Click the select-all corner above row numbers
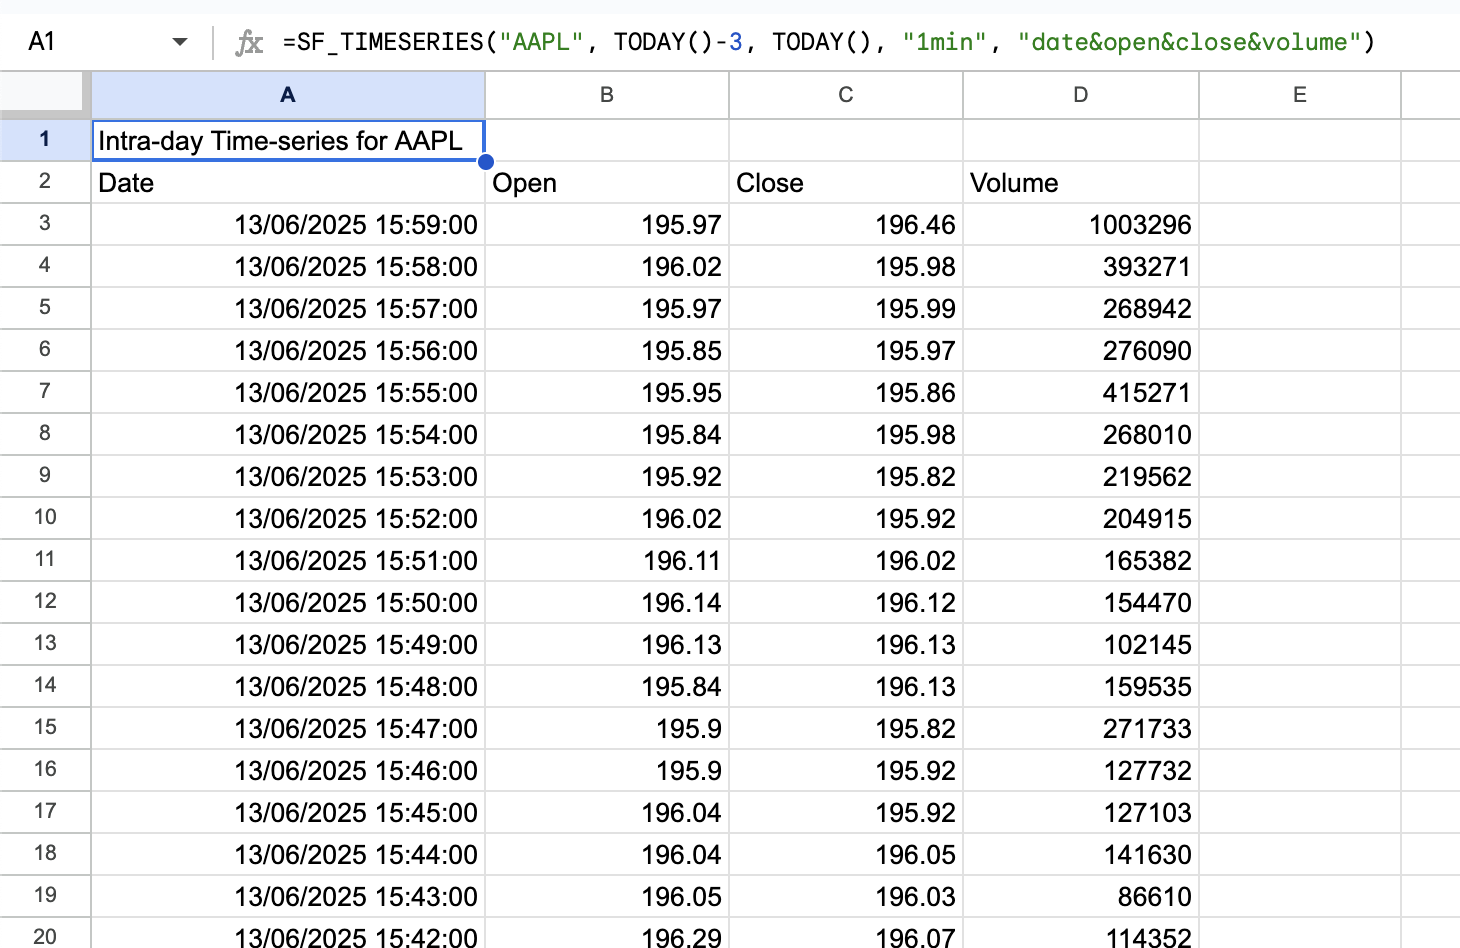 pos(44,95)
